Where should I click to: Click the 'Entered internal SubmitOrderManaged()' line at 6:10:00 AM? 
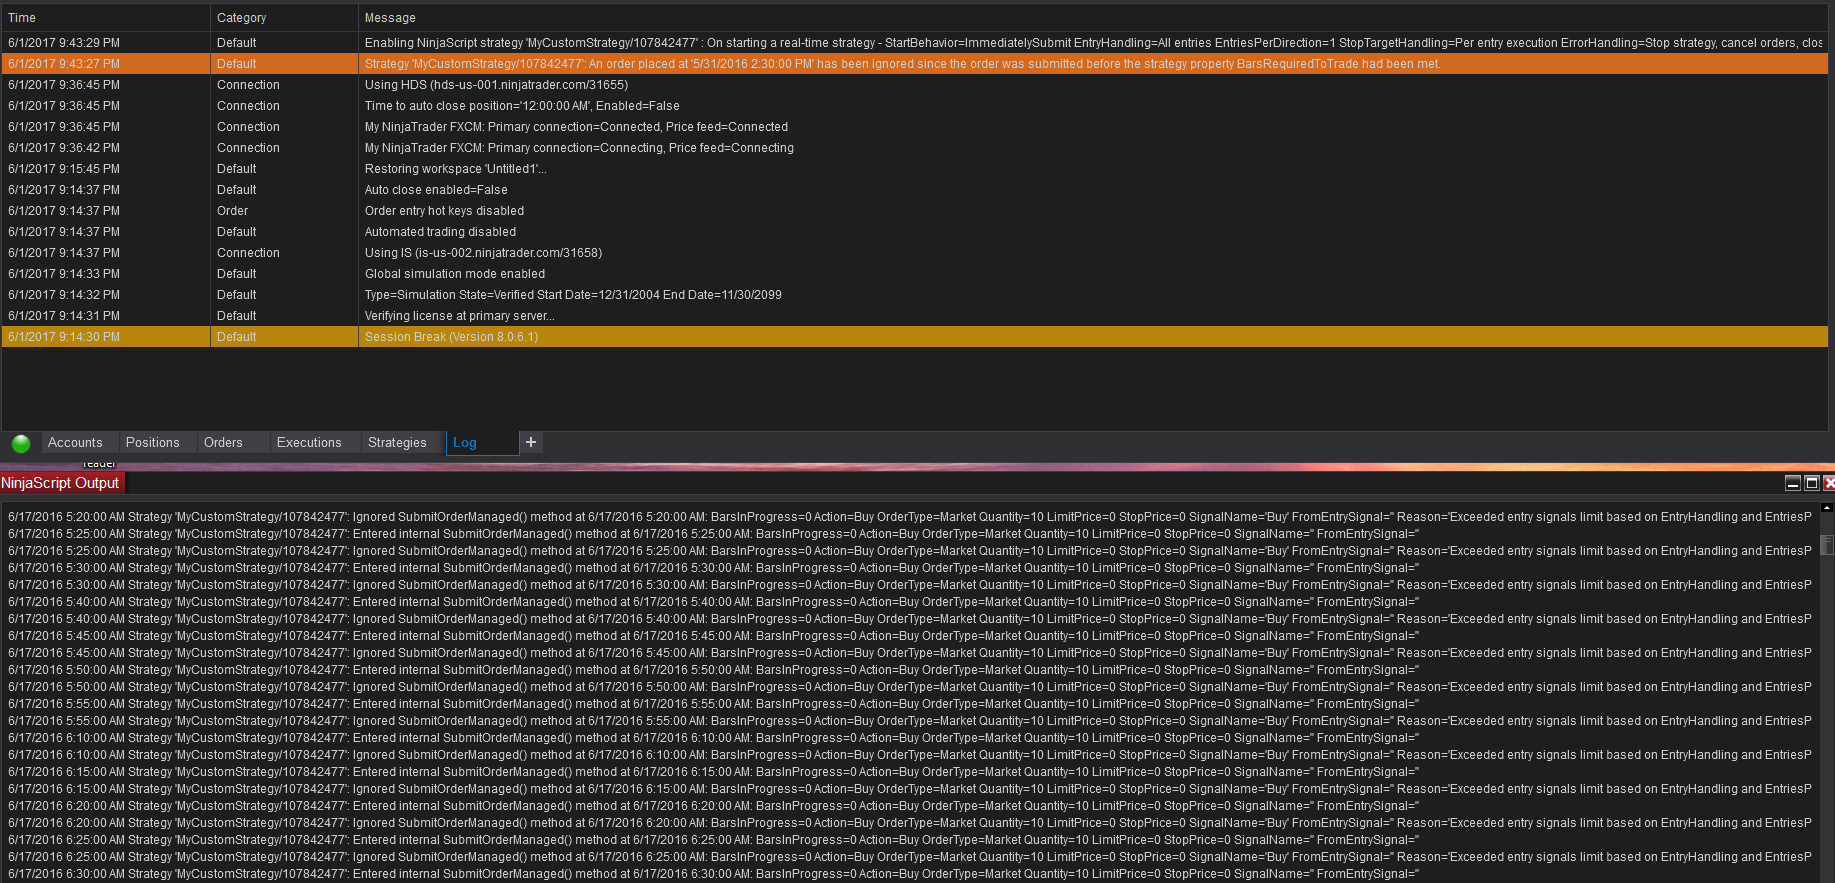[x=713, y=738]
